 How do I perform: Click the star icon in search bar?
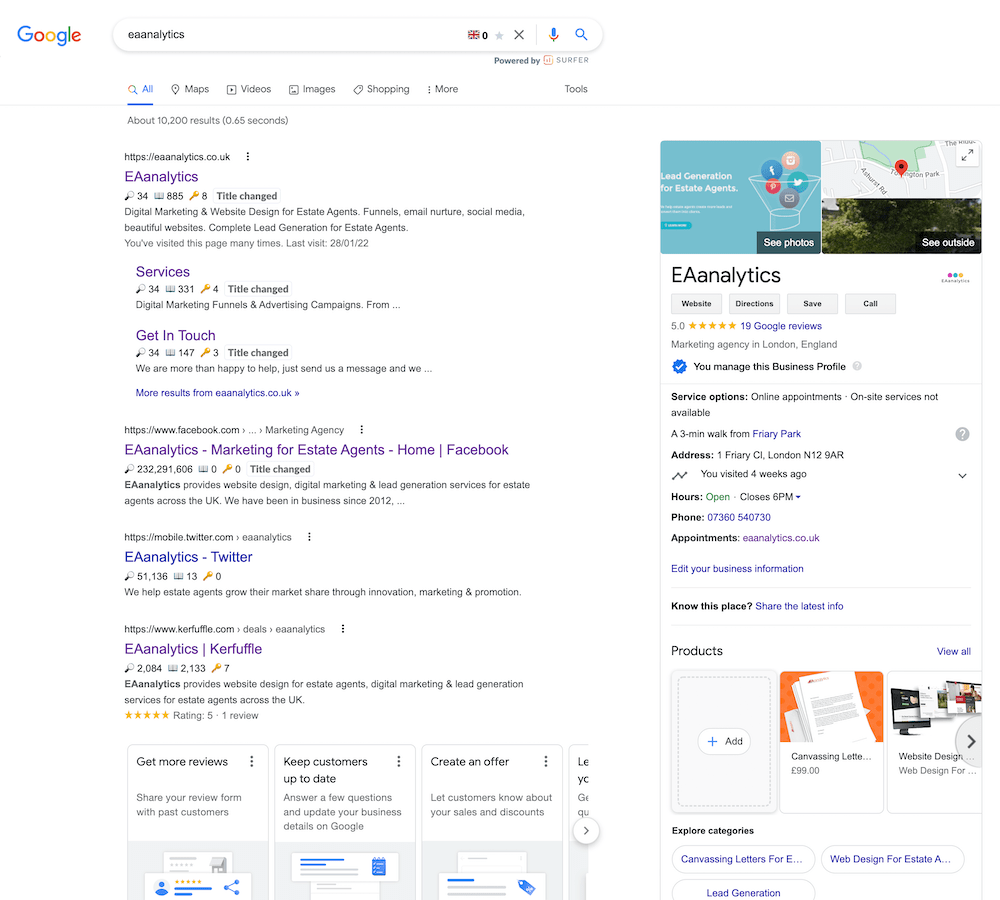(x=499, y=35)
